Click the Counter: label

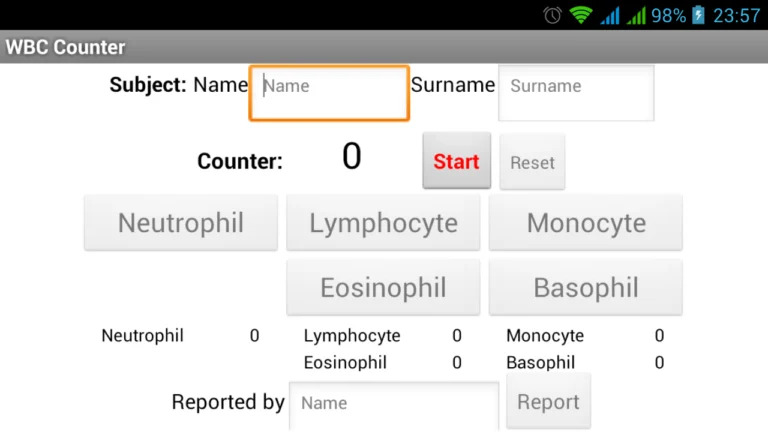tap(240, 161)
